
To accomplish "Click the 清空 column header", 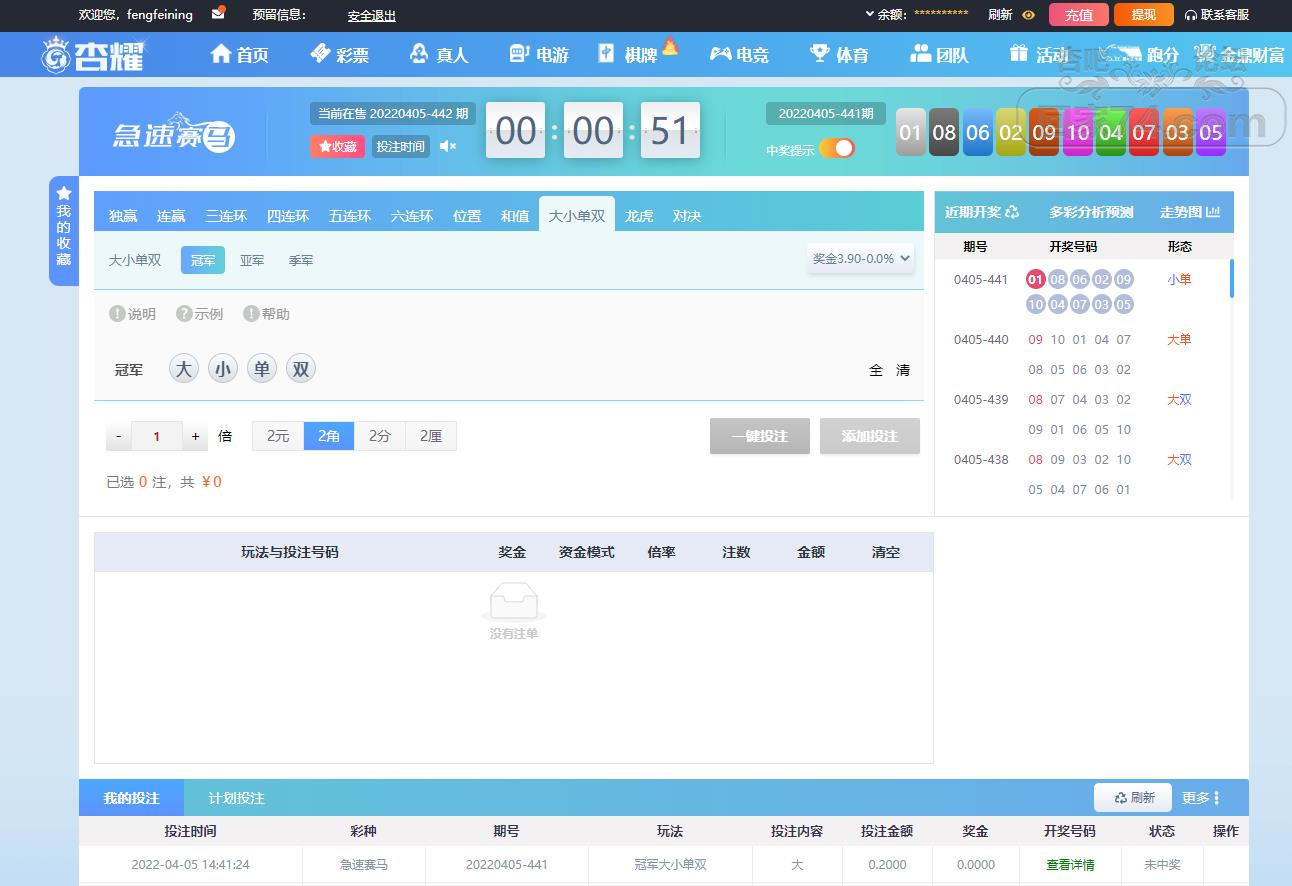I will pos(886,552).
